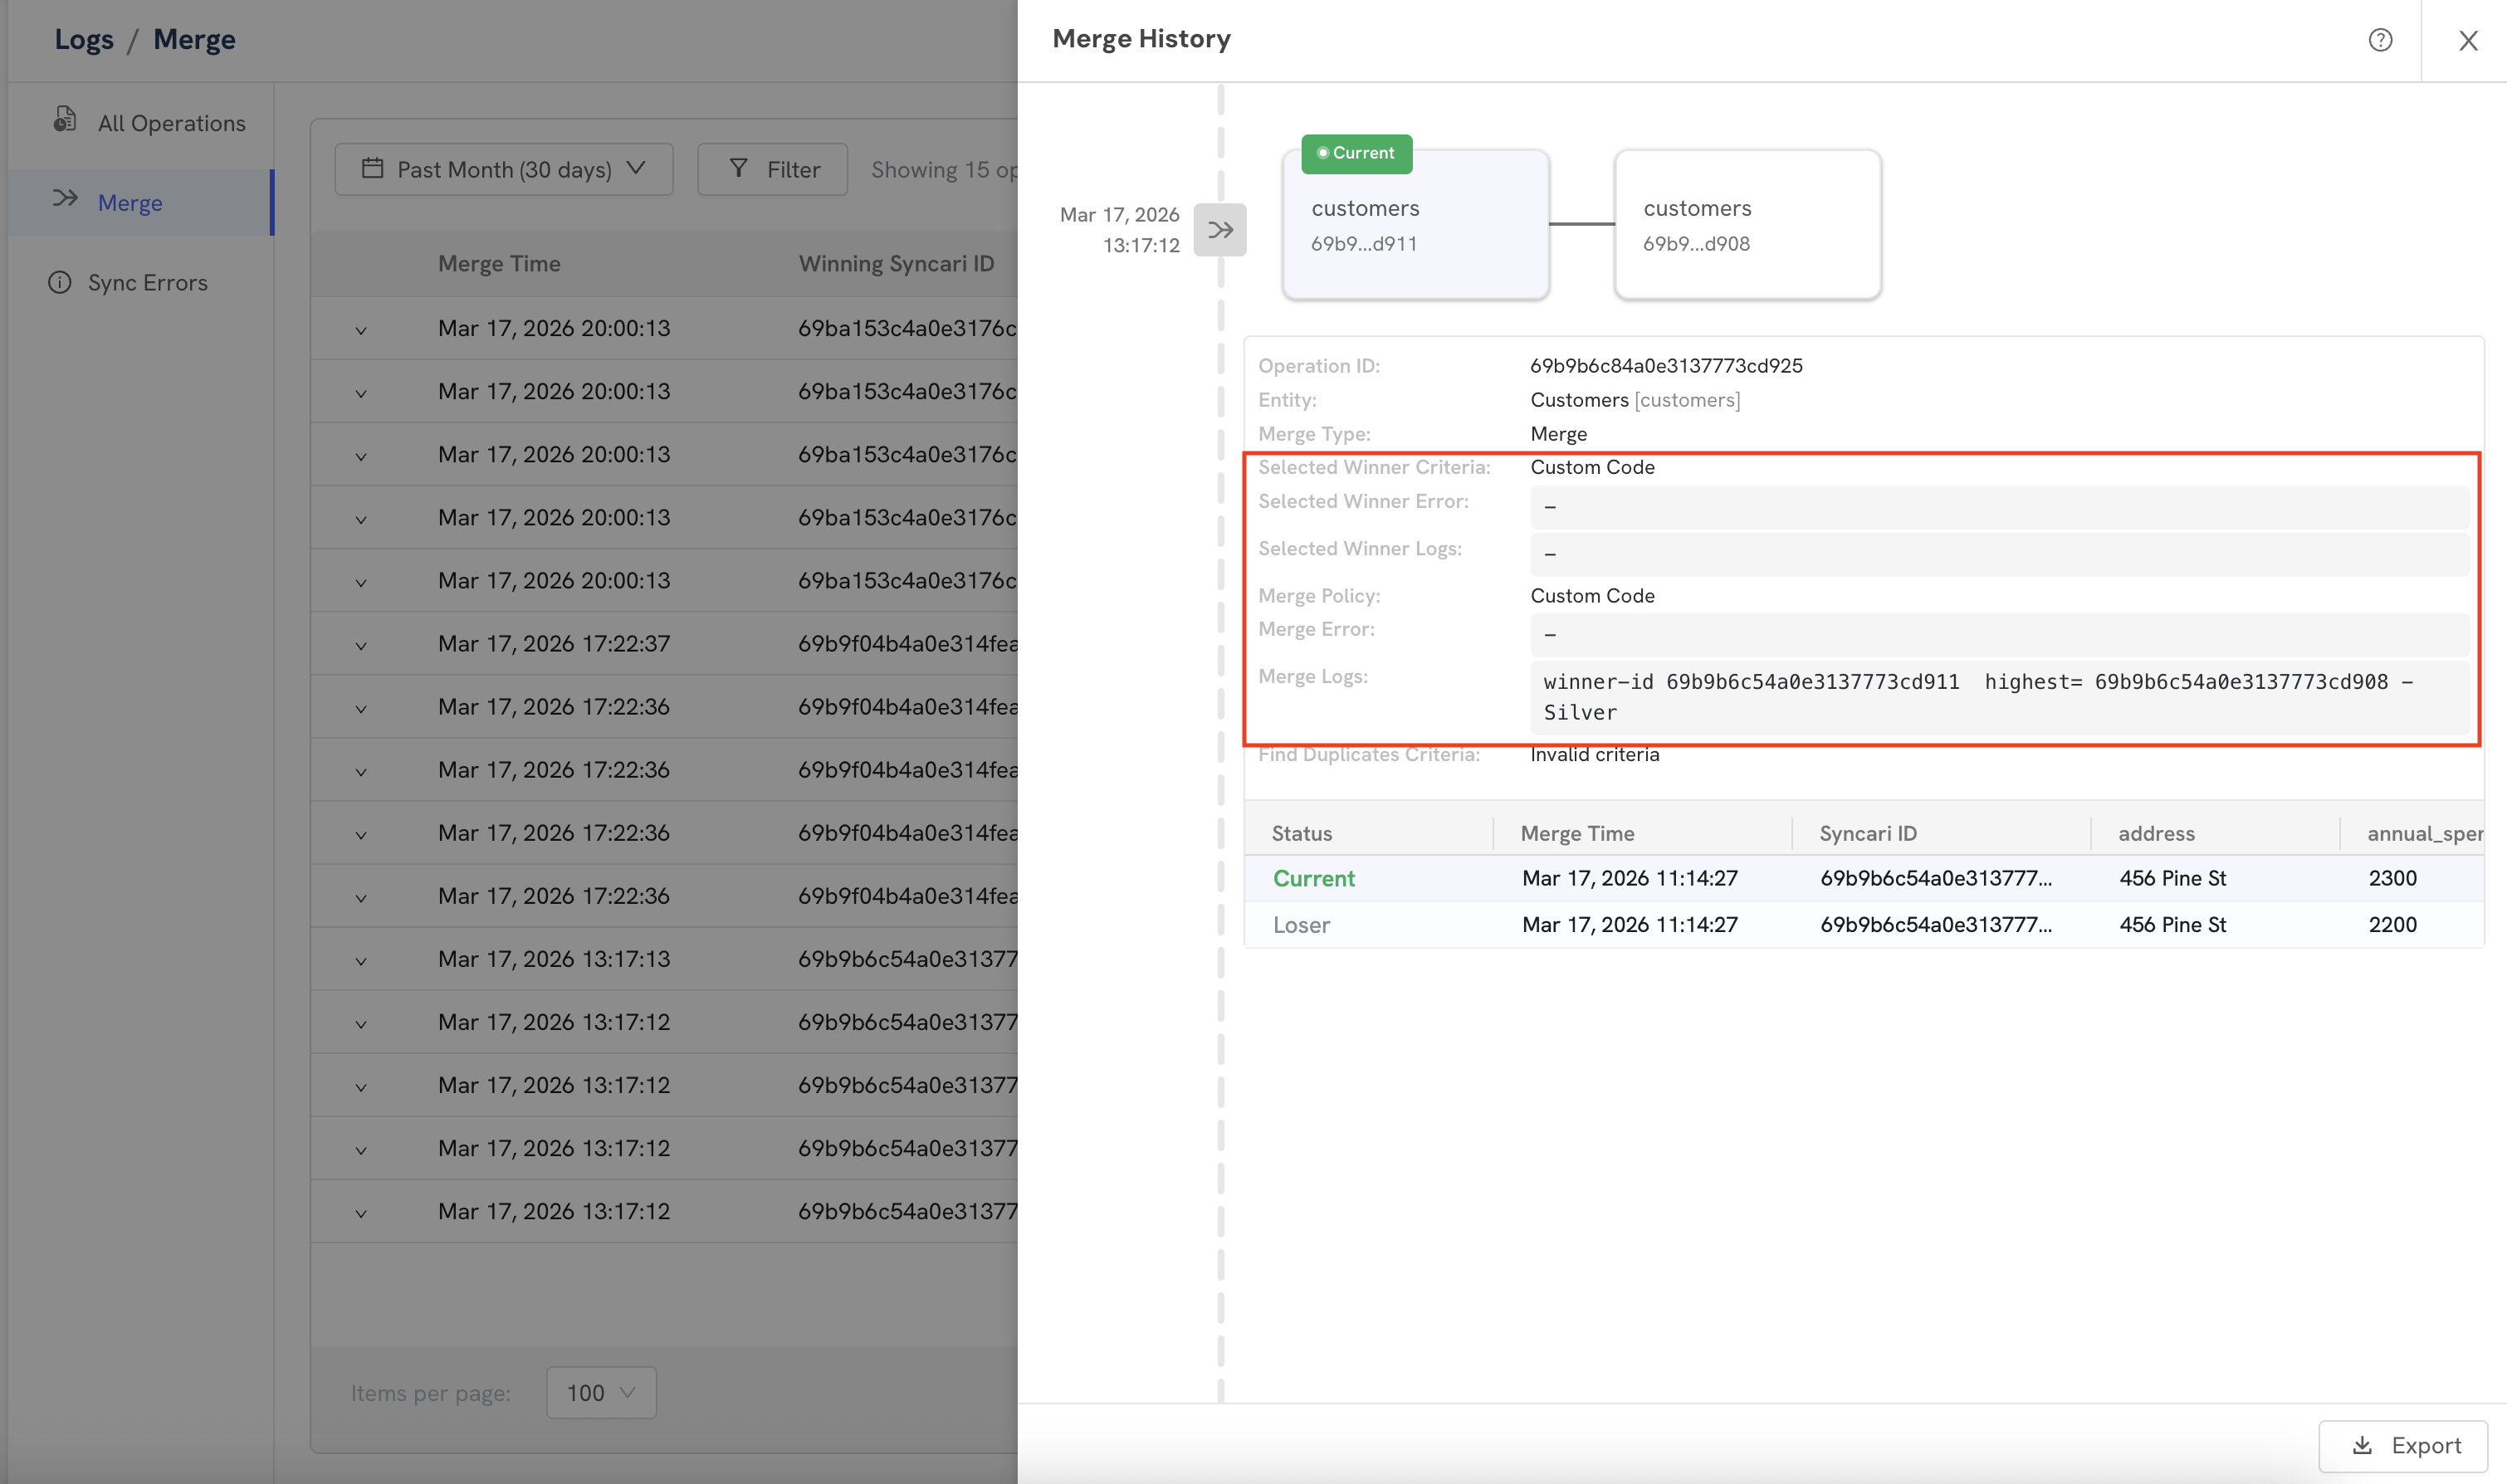Click the 2200 annual spend value
Screen dimensions: 2507x1484
tap(2392, 925)
